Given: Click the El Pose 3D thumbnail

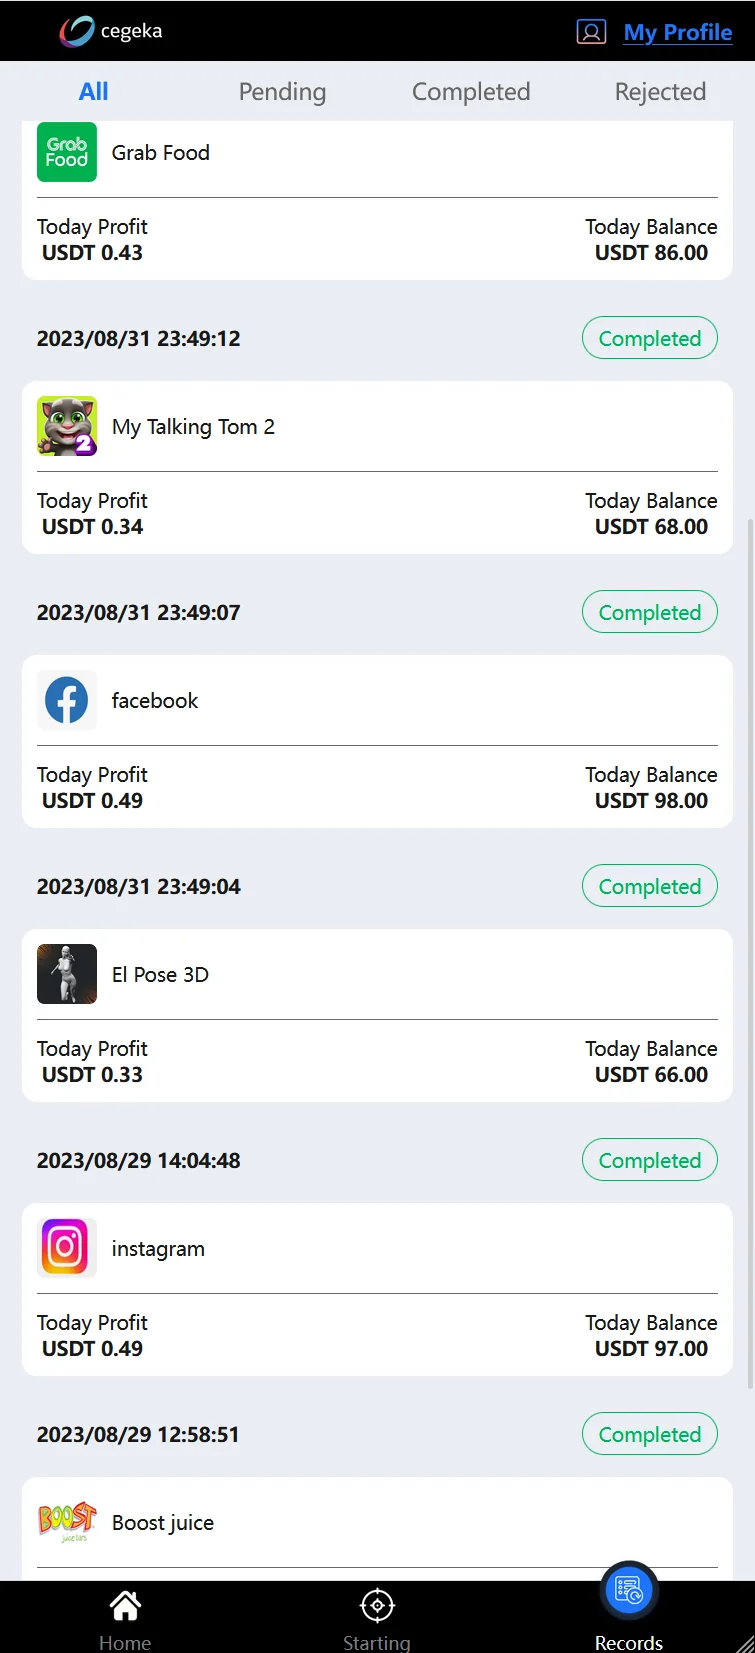Looking at the screenshot, I should point(67,974).
